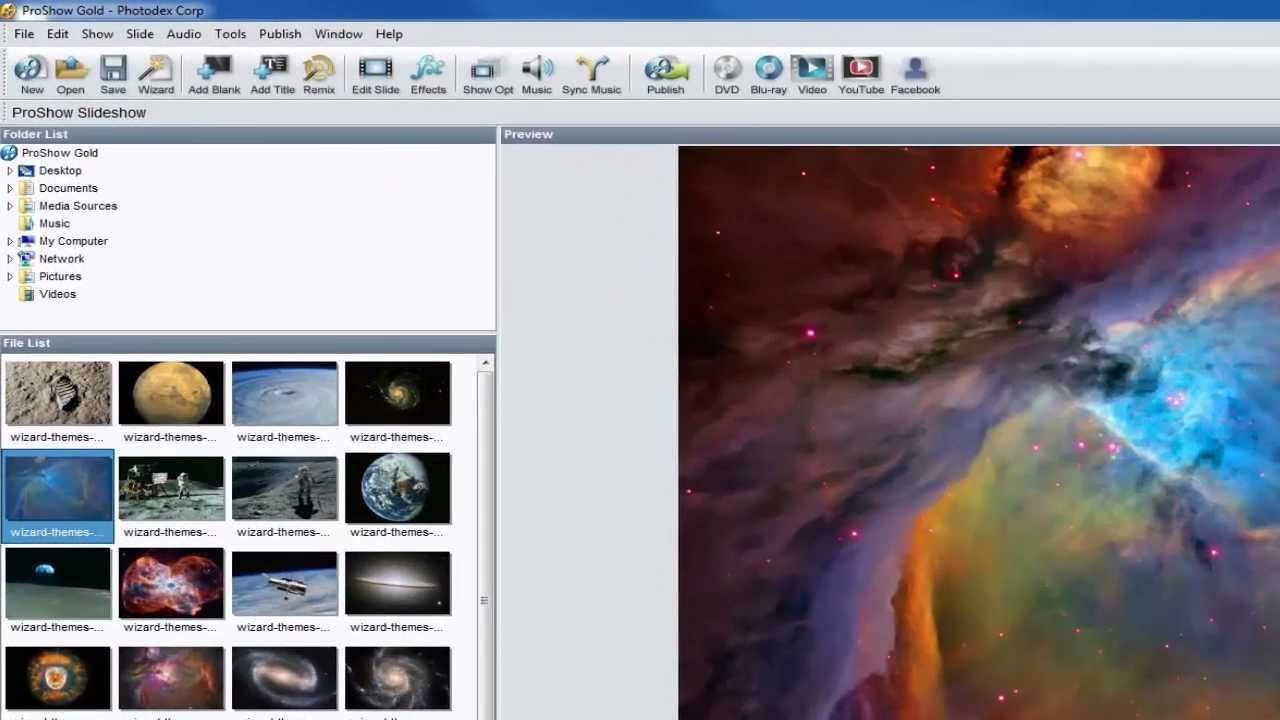Select the Sombrero galaxy thumbnail
Screen dimensions: 1280x720
(x=398, y=583)
